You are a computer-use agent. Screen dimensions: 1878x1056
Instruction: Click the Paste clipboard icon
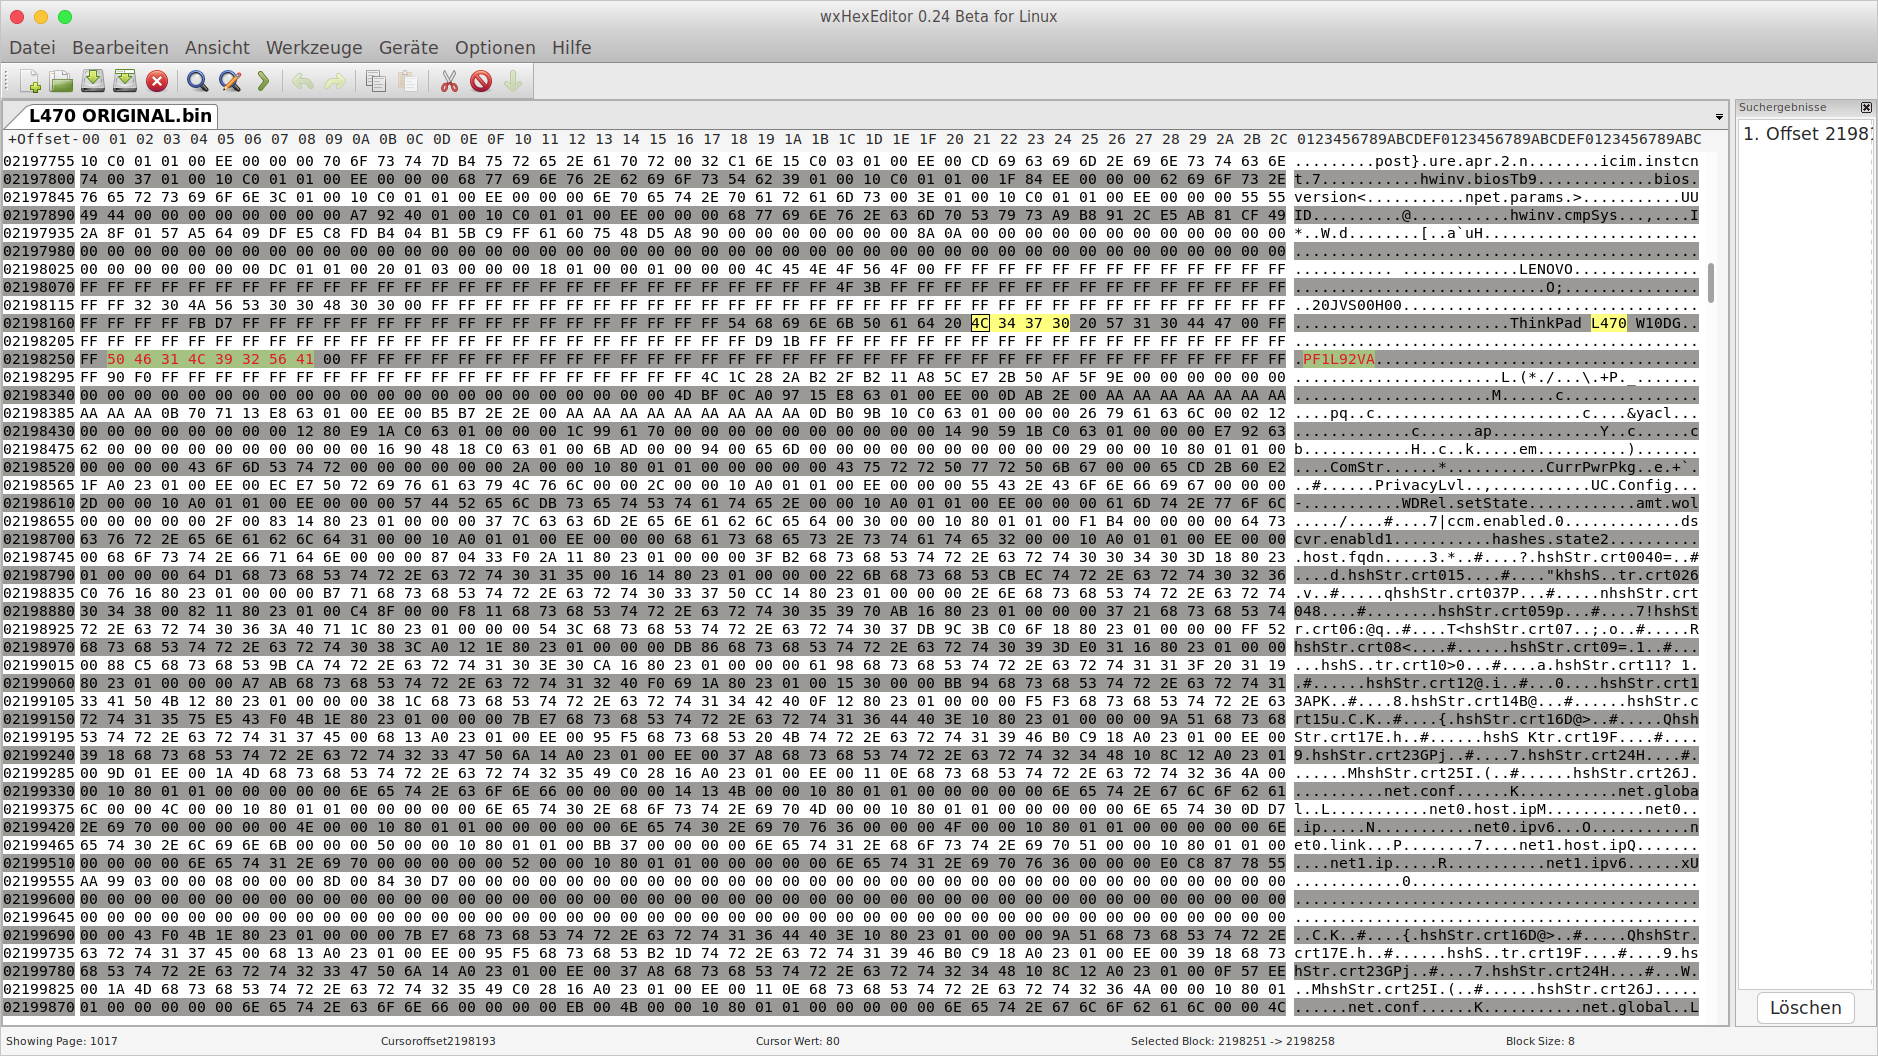408,81
